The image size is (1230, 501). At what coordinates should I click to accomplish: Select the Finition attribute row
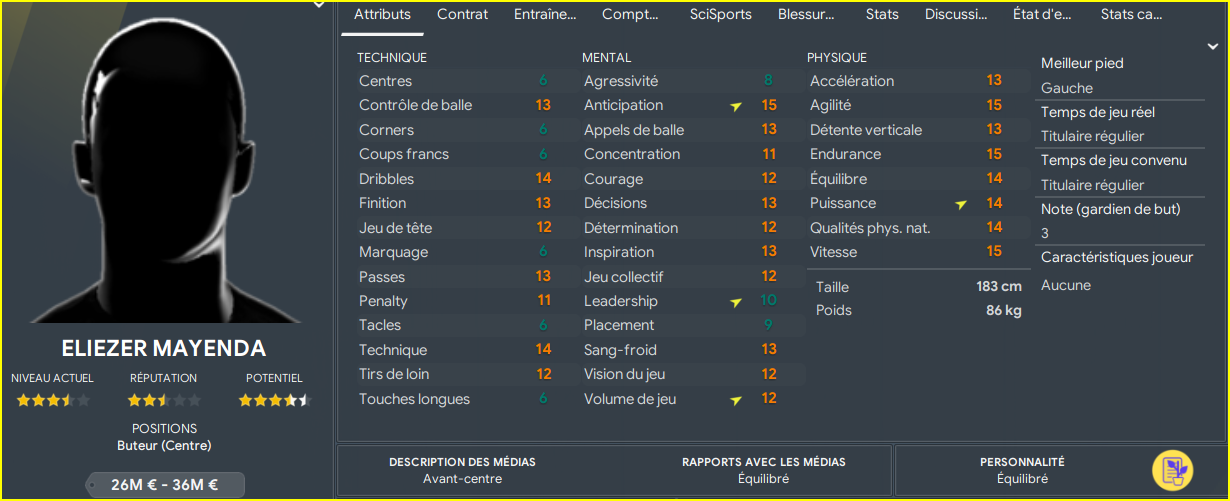455,203
